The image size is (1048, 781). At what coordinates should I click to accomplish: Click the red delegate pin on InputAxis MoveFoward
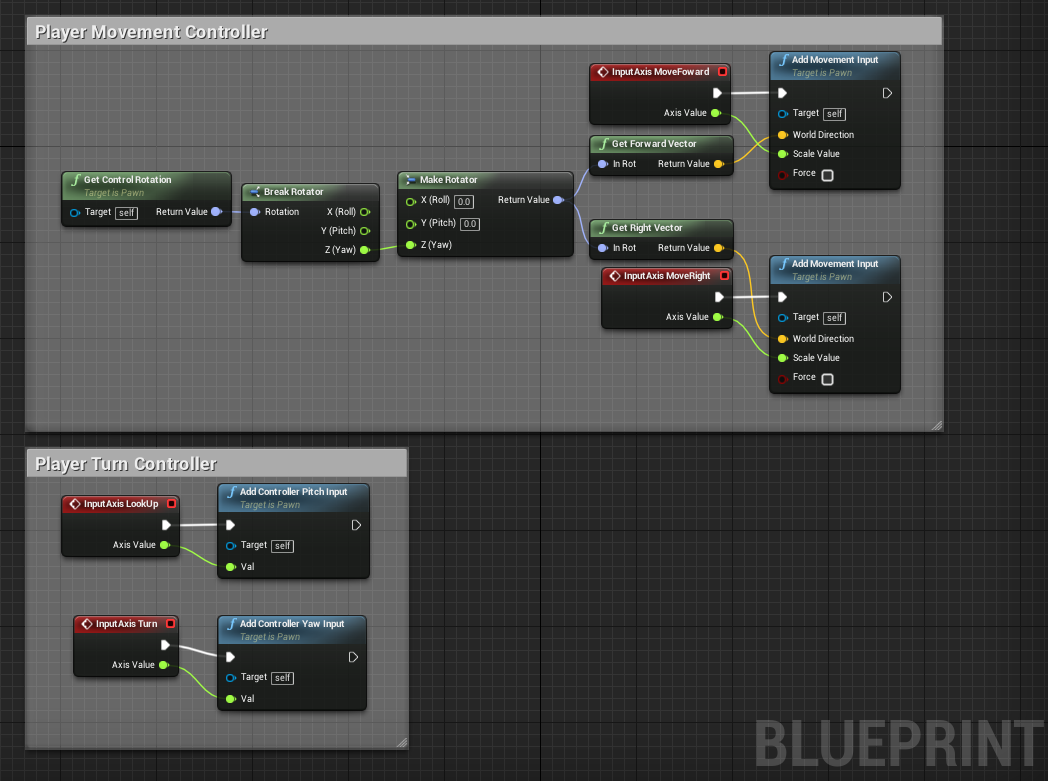click(722, 71)
